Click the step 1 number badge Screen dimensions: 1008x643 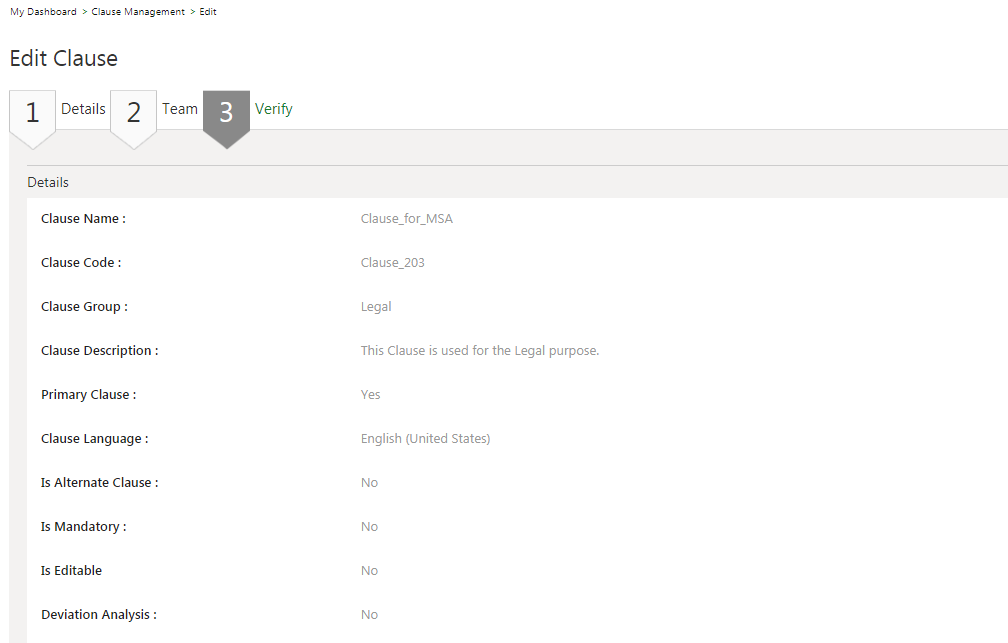tap(32, 113)
